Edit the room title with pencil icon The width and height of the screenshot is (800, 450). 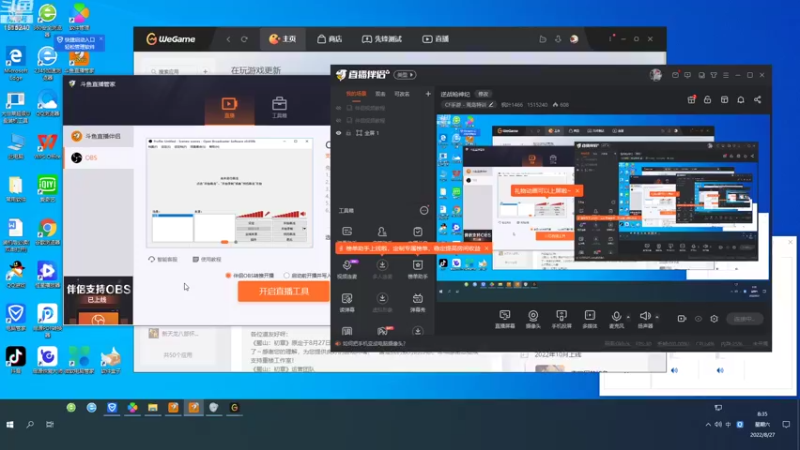491,105
